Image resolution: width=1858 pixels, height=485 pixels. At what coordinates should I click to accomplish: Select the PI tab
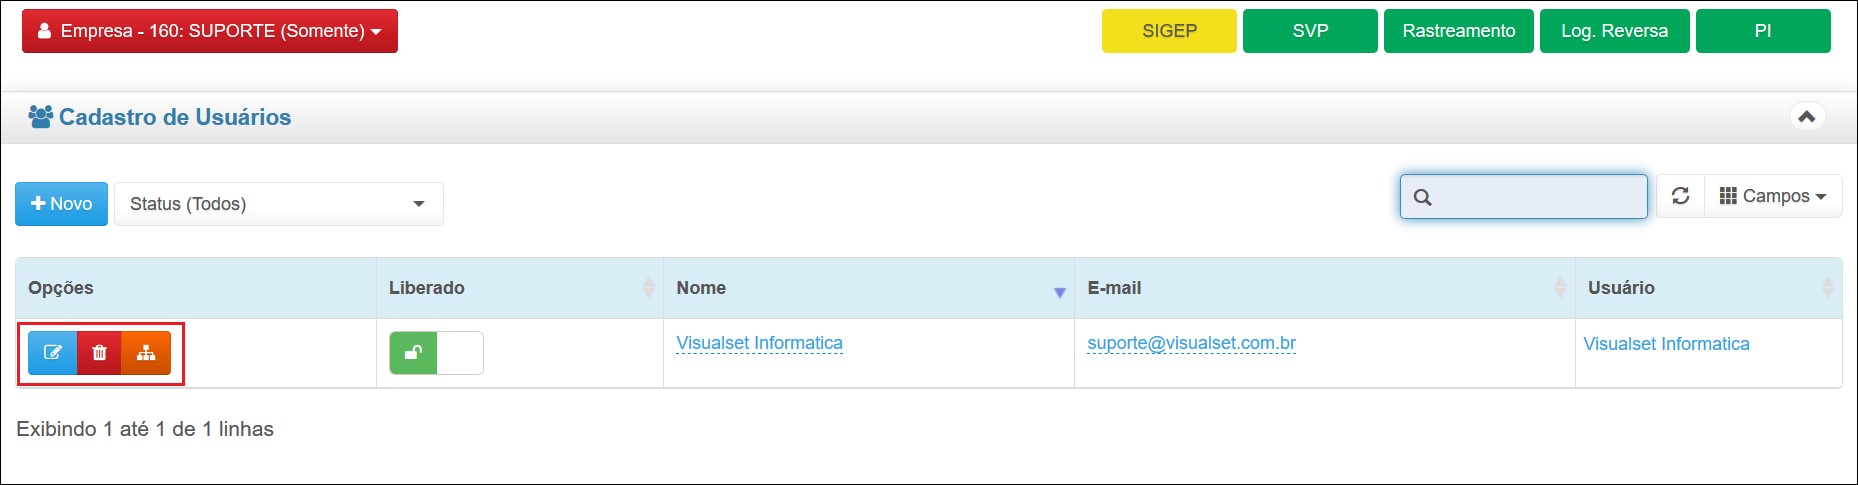pos(1762,31)
